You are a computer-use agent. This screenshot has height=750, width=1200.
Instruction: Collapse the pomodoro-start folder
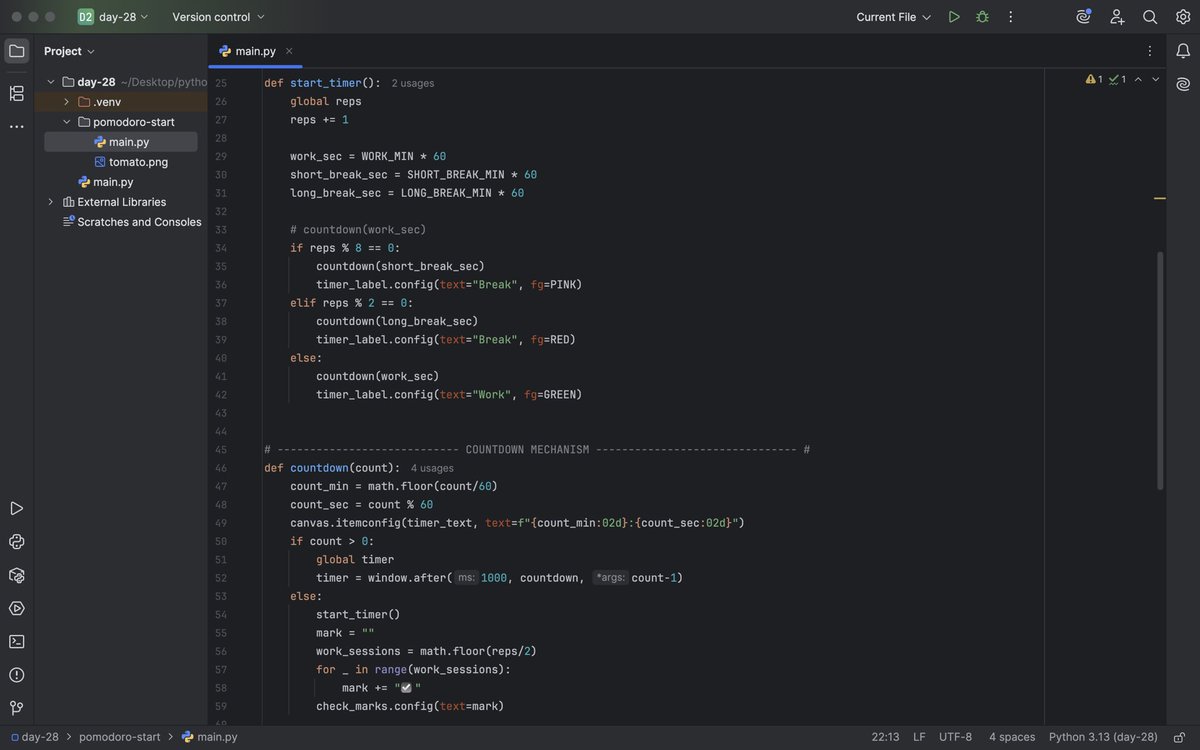click(x=66, y=122)
